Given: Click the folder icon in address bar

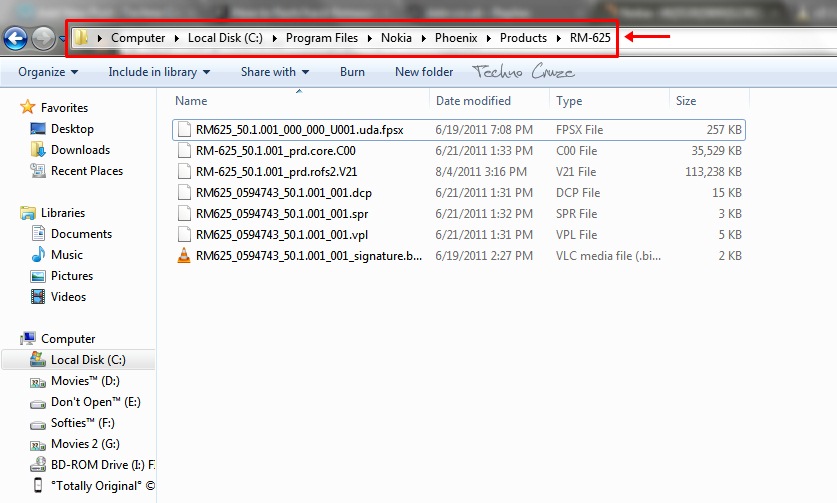Looking at the screenshot, I should 81,37.
